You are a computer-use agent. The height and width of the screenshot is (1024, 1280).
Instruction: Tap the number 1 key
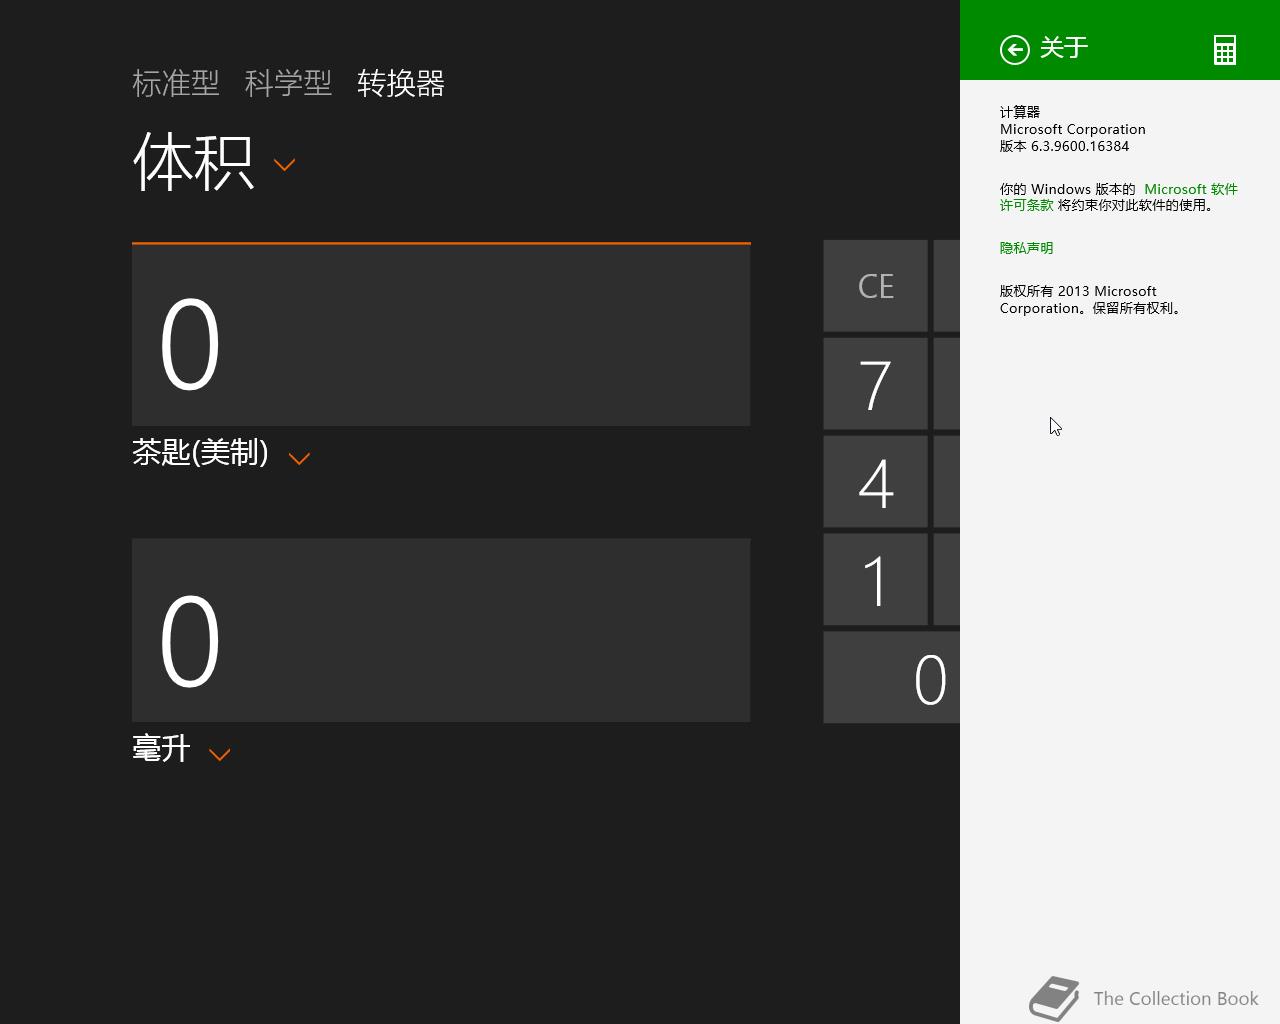[x=875, y=580]
